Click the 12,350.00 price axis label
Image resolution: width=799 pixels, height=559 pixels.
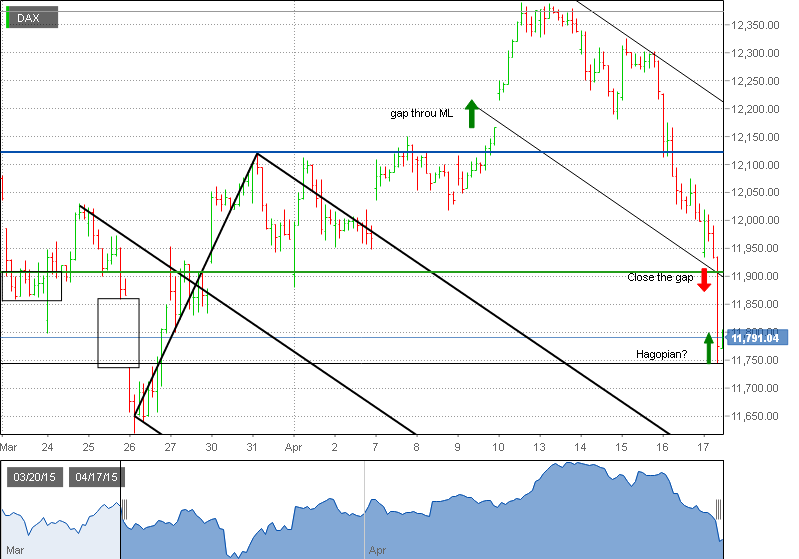pos(755,25)
